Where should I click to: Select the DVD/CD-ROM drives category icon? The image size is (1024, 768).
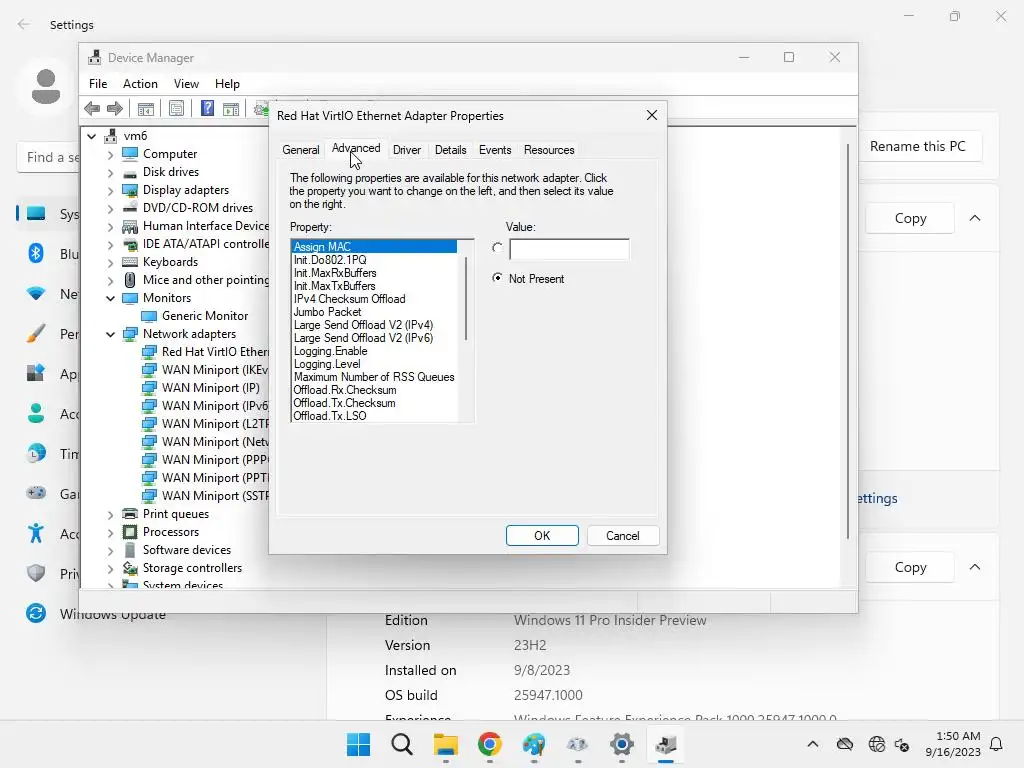[x=130, y=208]
